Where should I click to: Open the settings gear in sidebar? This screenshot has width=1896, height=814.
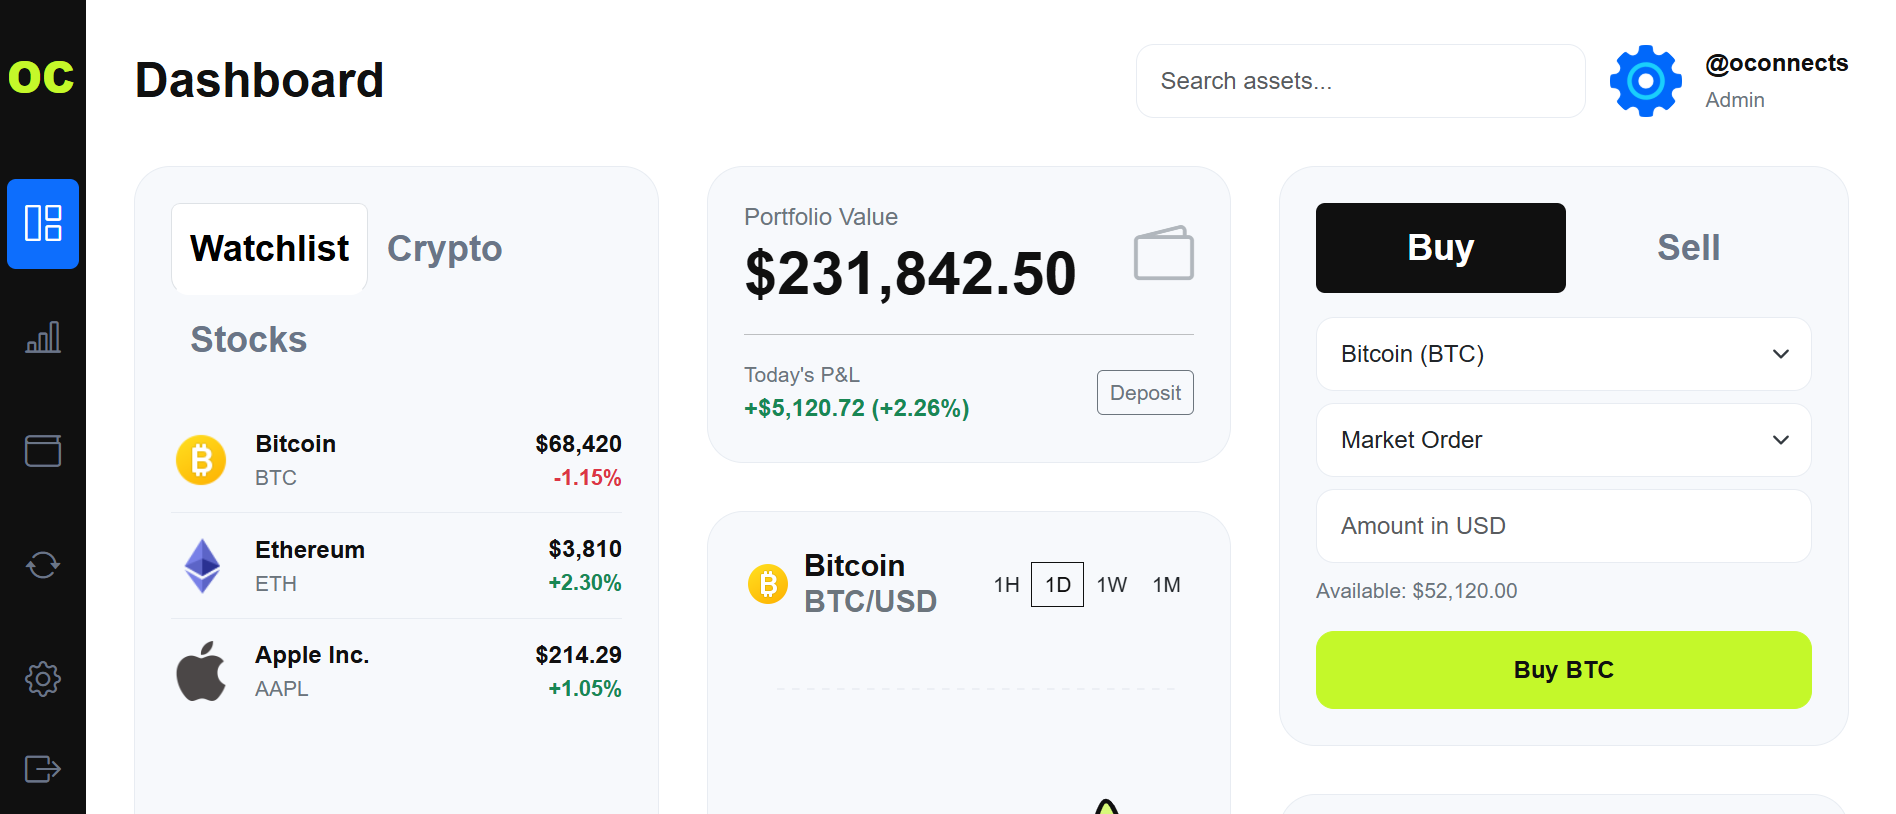(43, 679)
